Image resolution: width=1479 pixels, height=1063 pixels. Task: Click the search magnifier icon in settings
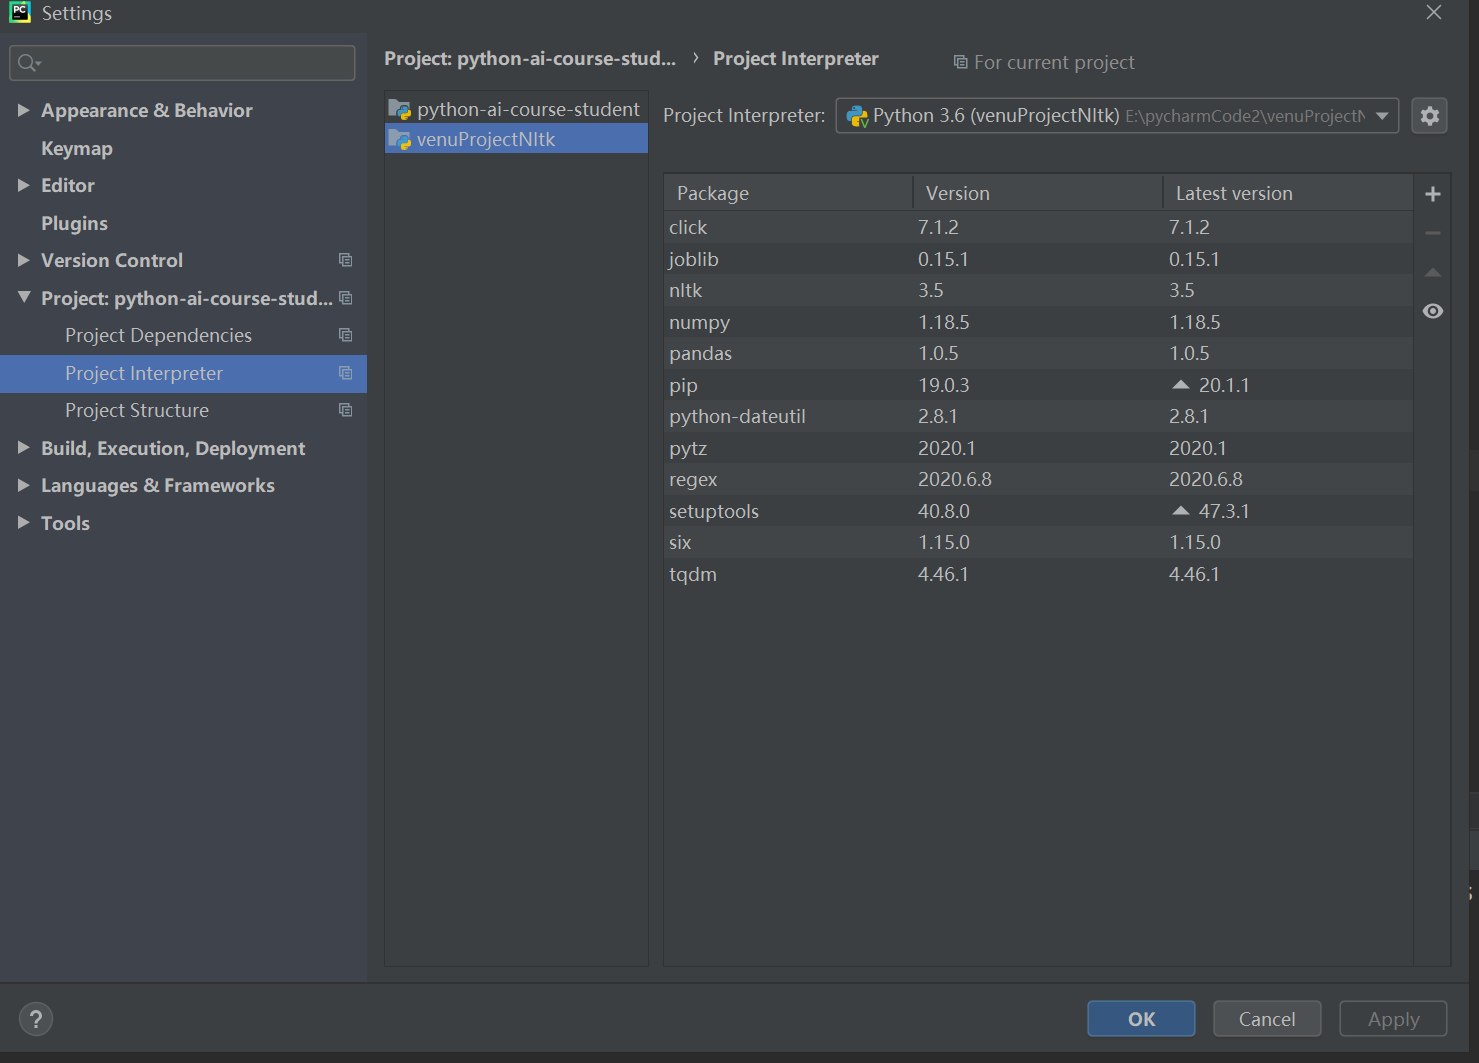(x=28, y=63)
